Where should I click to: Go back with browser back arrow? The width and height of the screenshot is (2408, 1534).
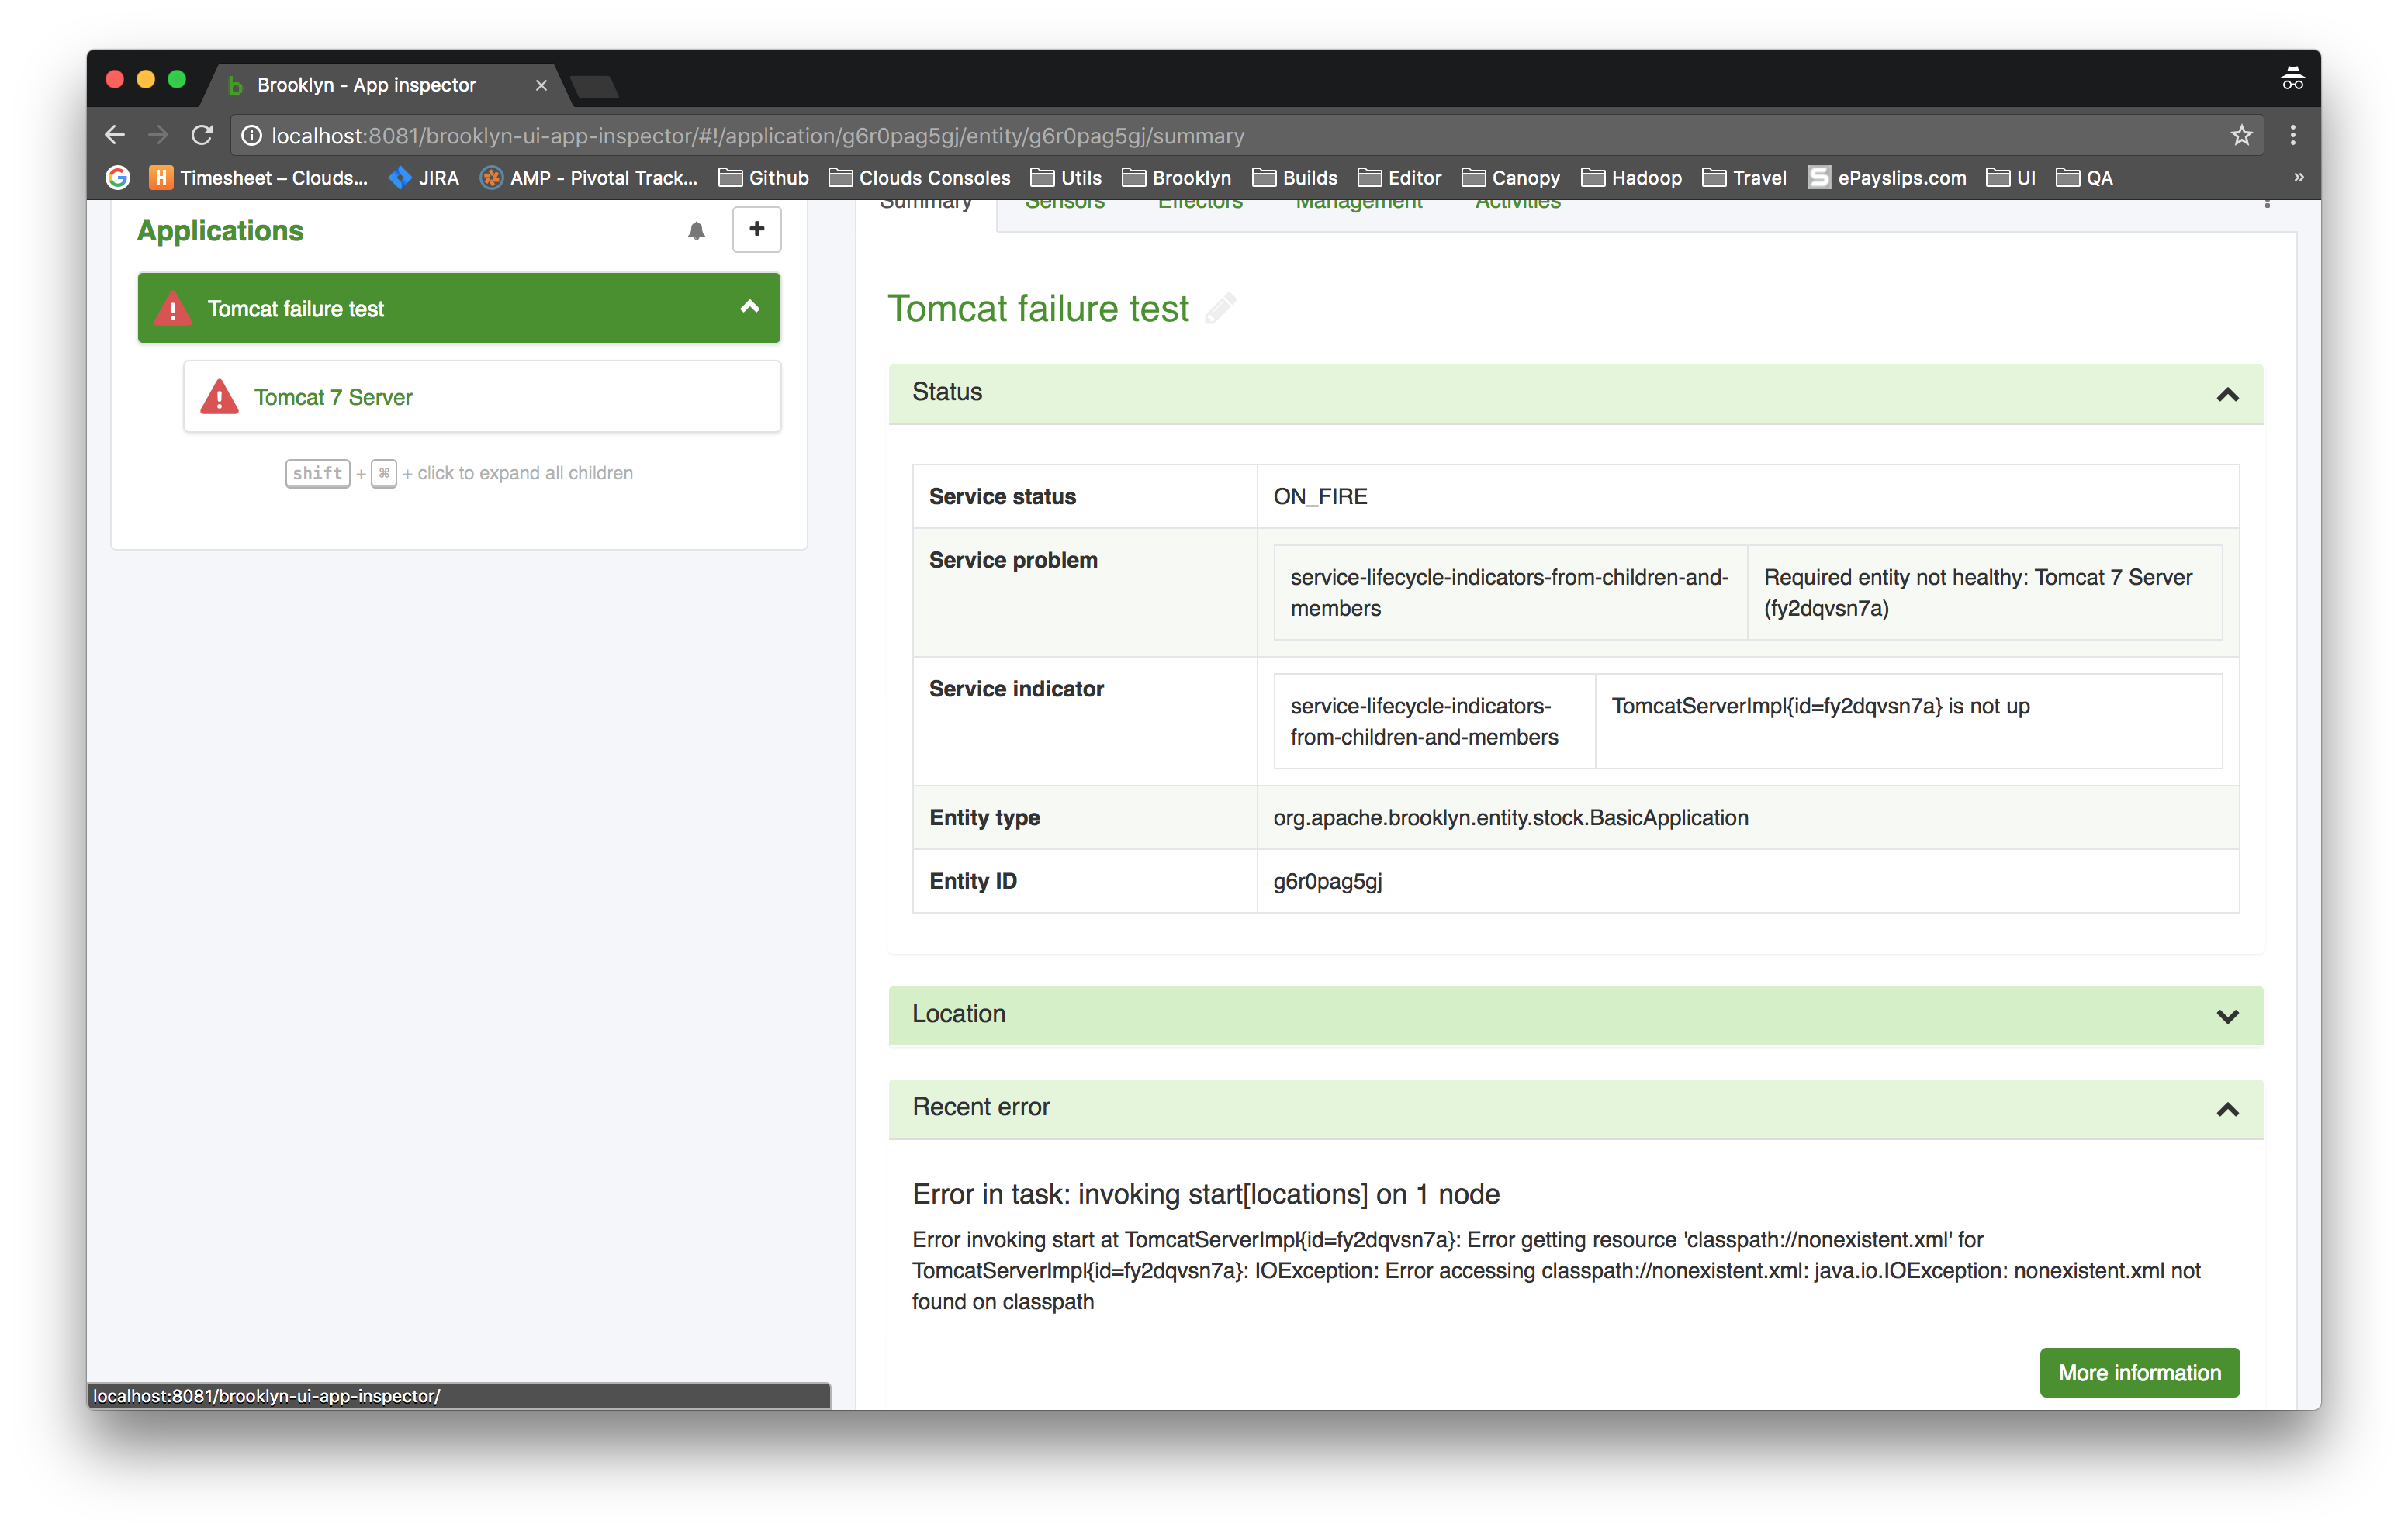point(115,135)
